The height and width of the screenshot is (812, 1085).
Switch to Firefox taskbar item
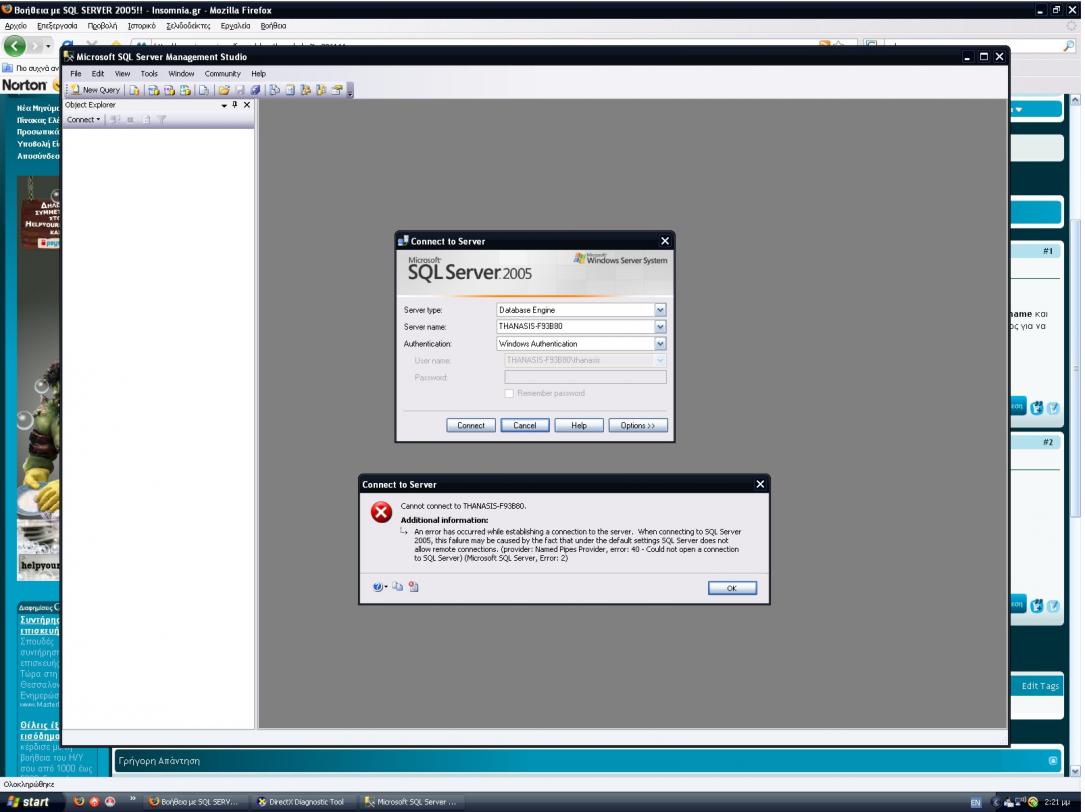click(194, 802)
